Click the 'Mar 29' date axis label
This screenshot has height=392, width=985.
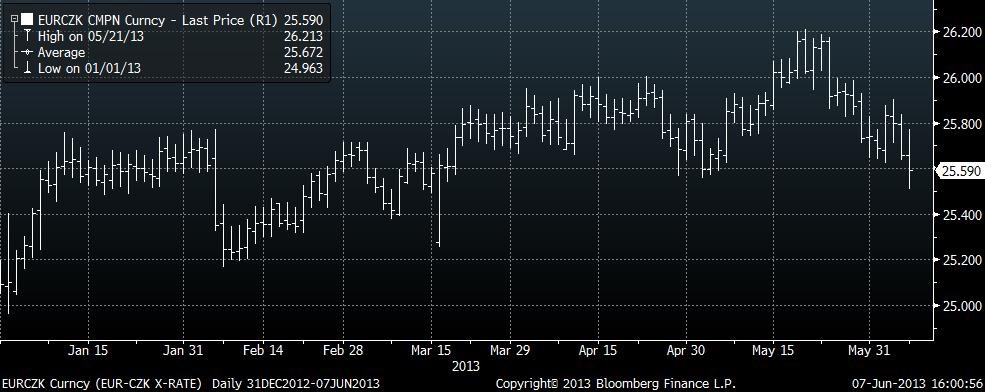tap(509, 351)
